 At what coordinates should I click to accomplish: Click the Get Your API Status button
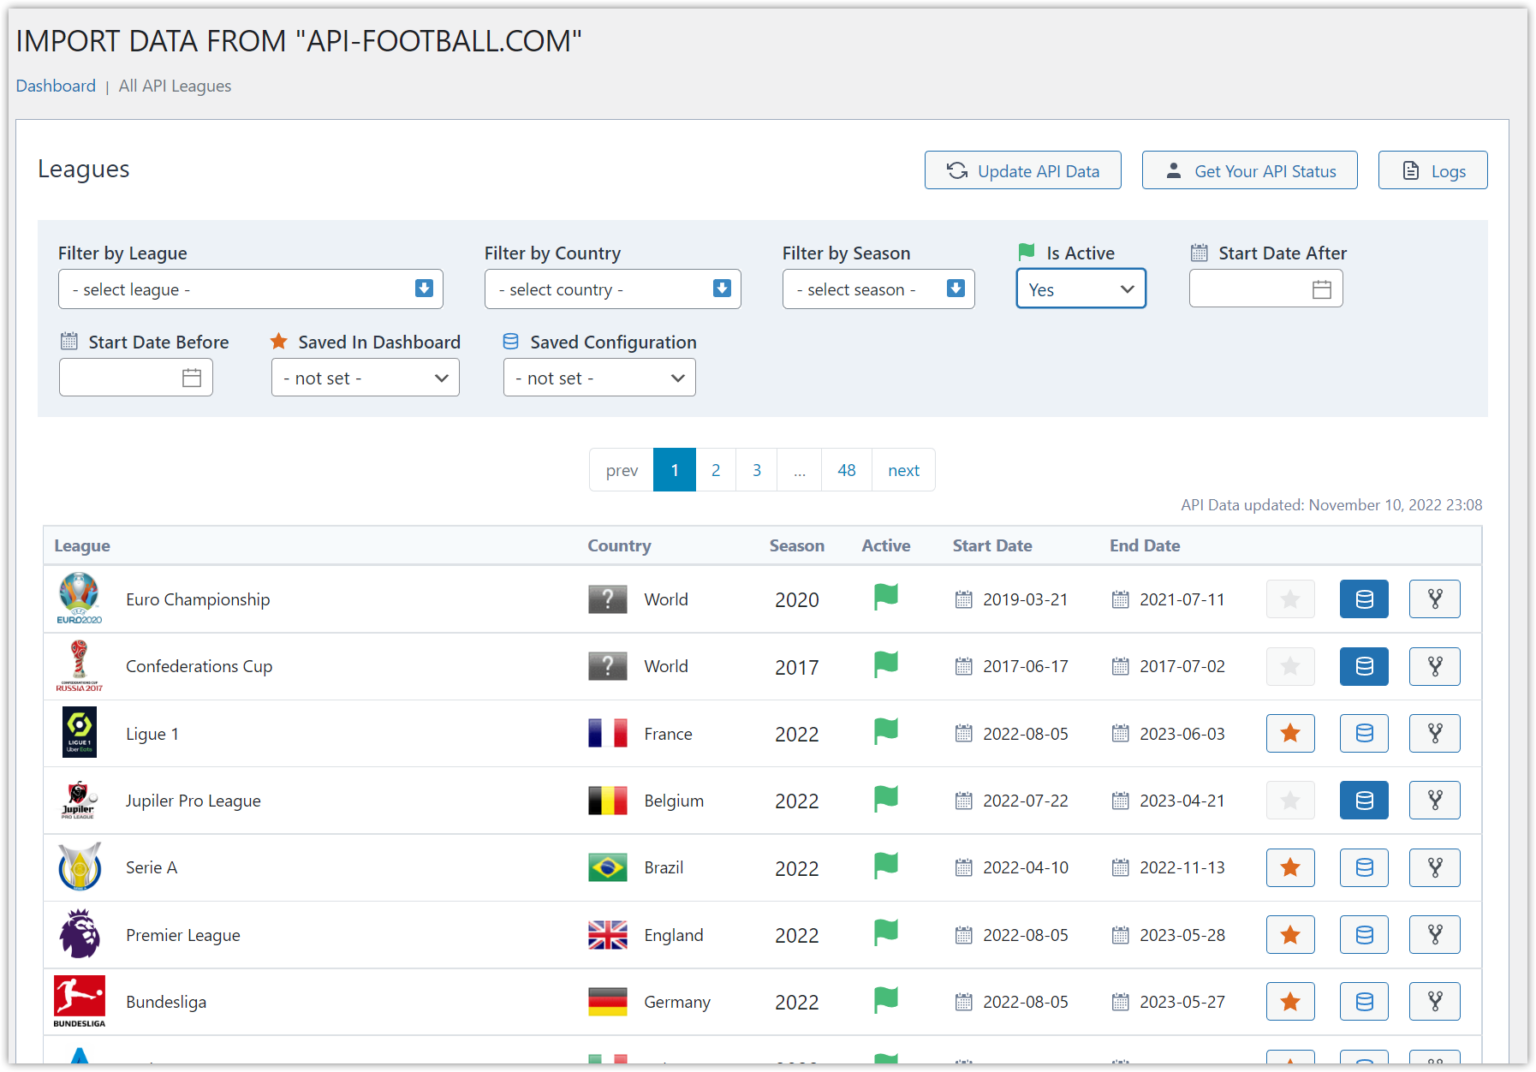[1249, 170]
